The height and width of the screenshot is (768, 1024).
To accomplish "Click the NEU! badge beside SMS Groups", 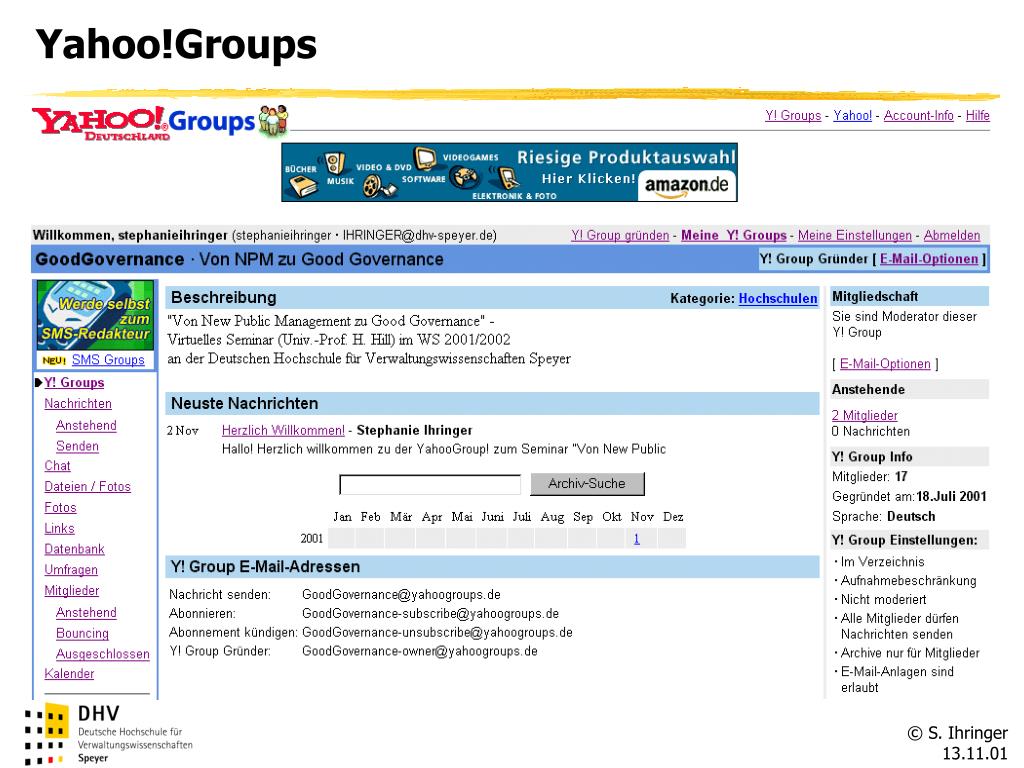I will pos(54,360).
